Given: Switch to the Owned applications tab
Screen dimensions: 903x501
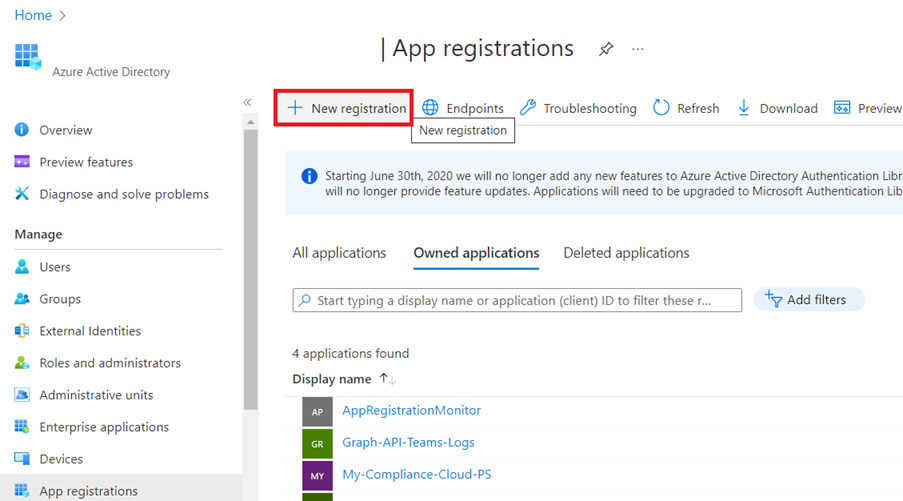Looking at the screenshot, I should [476, 253].
